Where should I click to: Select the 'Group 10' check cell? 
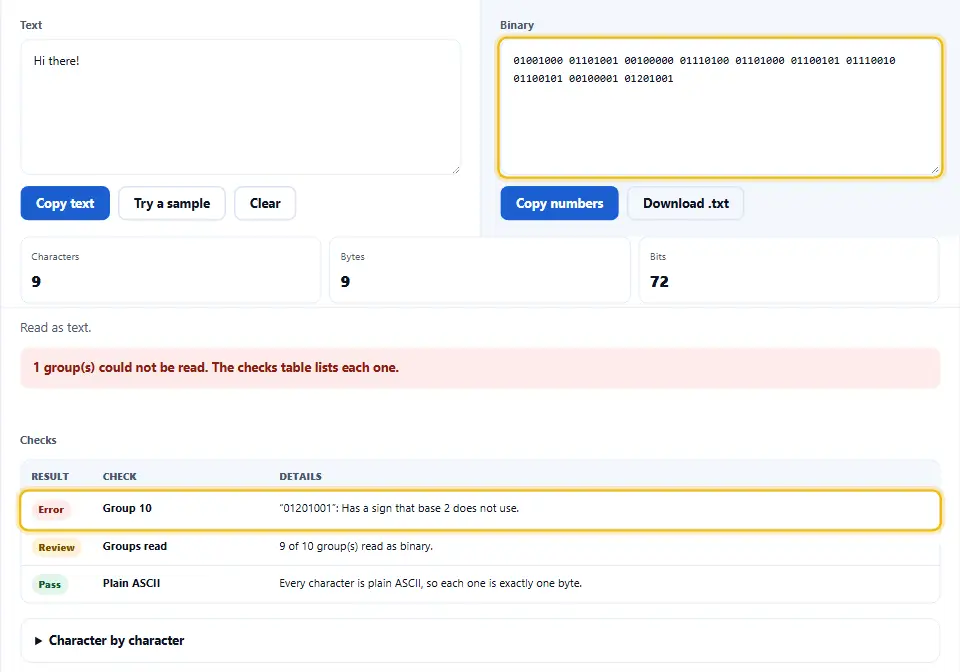(x=127, y=508)
